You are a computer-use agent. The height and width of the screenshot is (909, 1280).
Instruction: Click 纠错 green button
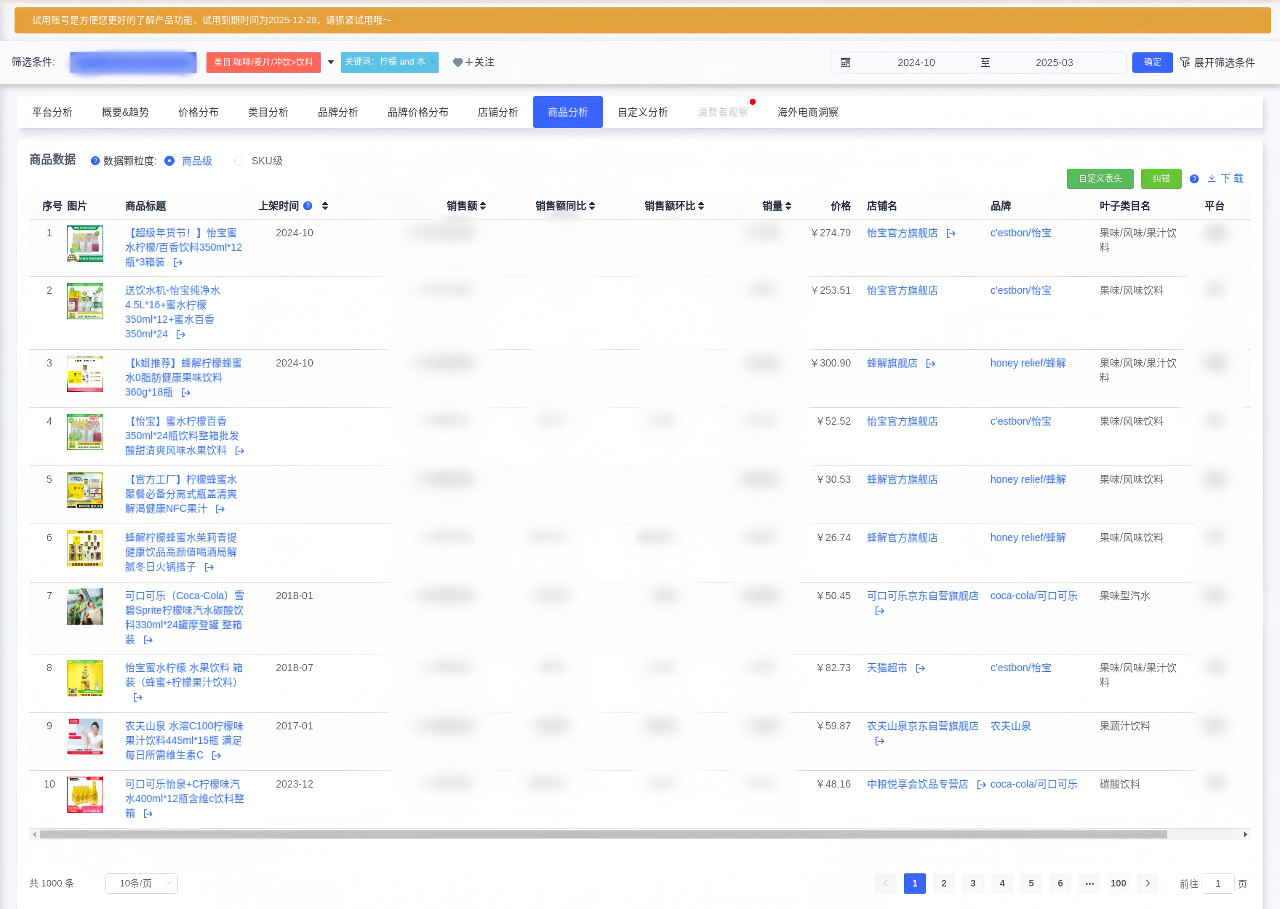click(1161, 179)
